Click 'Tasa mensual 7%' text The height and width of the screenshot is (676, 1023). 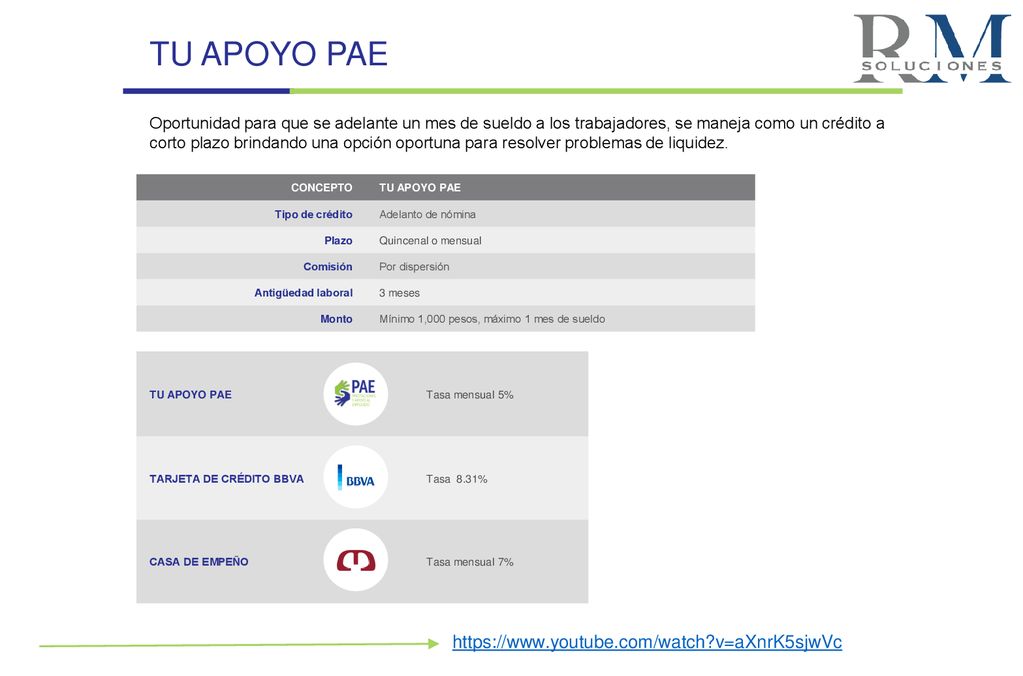click(x=470, y=562)
